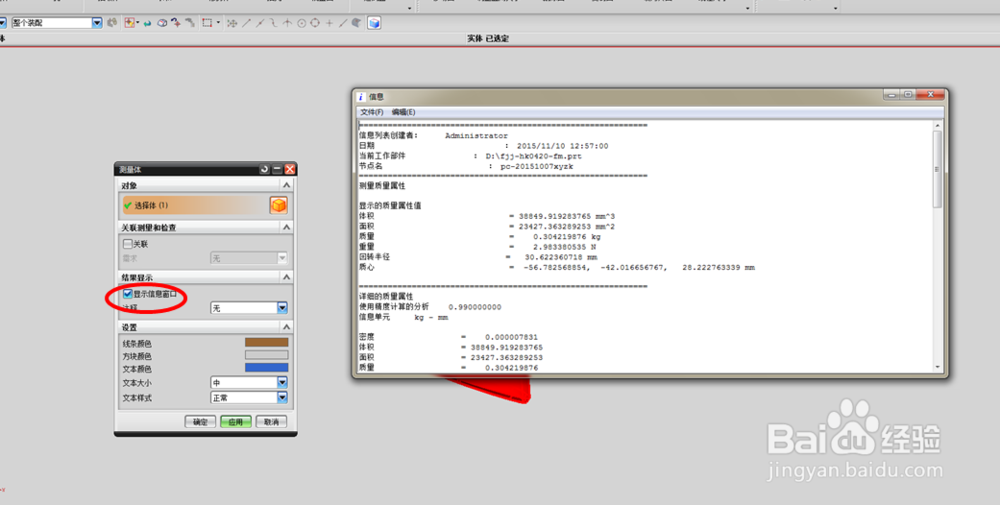Screen dimensions: 1000x505
Task: Toggle the Control Point curve snap icon
Action: [x=274, y=23]
